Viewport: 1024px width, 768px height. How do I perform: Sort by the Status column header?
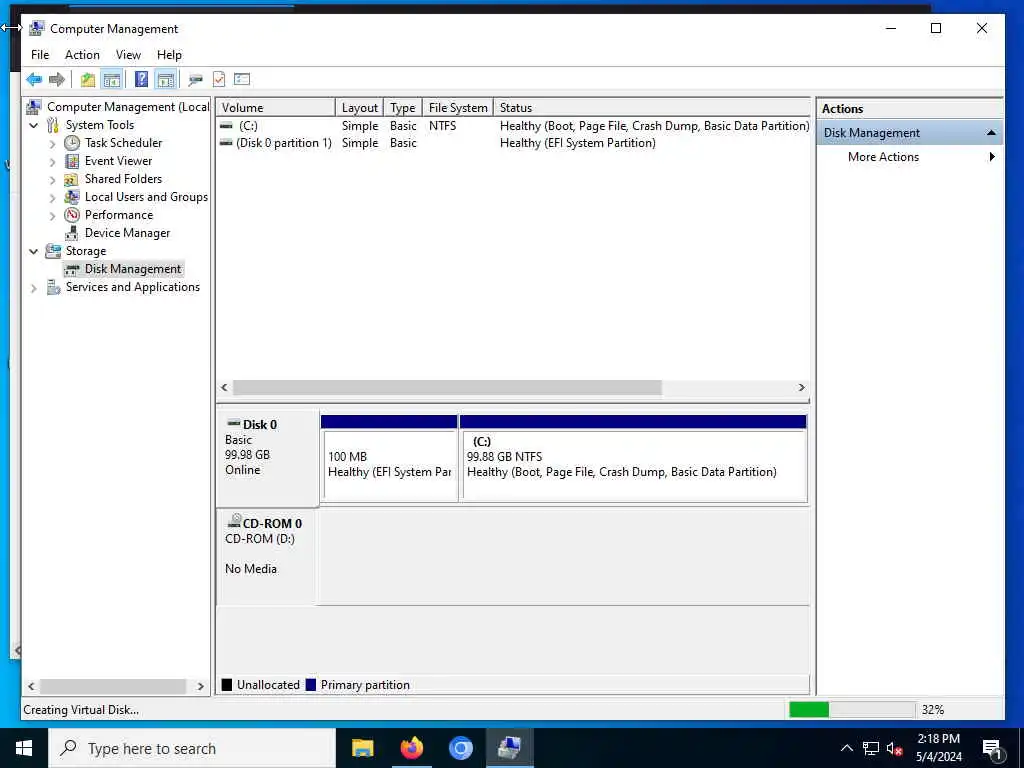point(652,108)
